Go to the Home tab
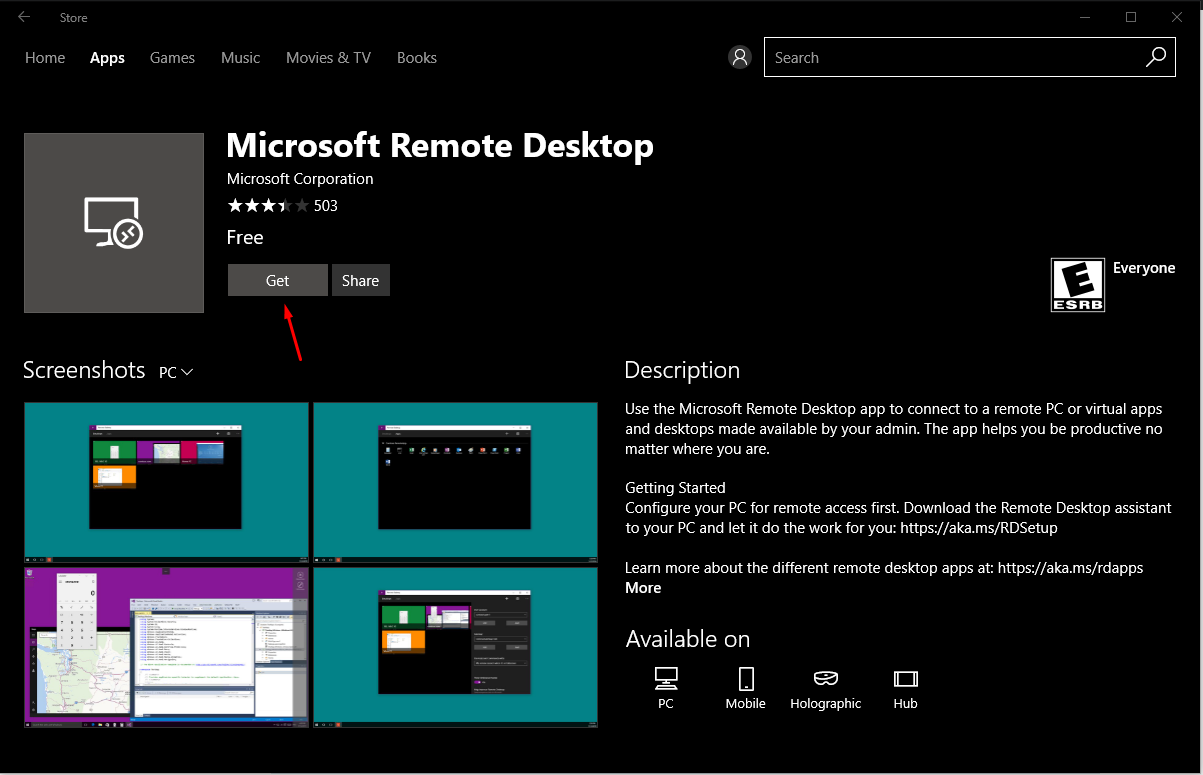 (45, 58)
